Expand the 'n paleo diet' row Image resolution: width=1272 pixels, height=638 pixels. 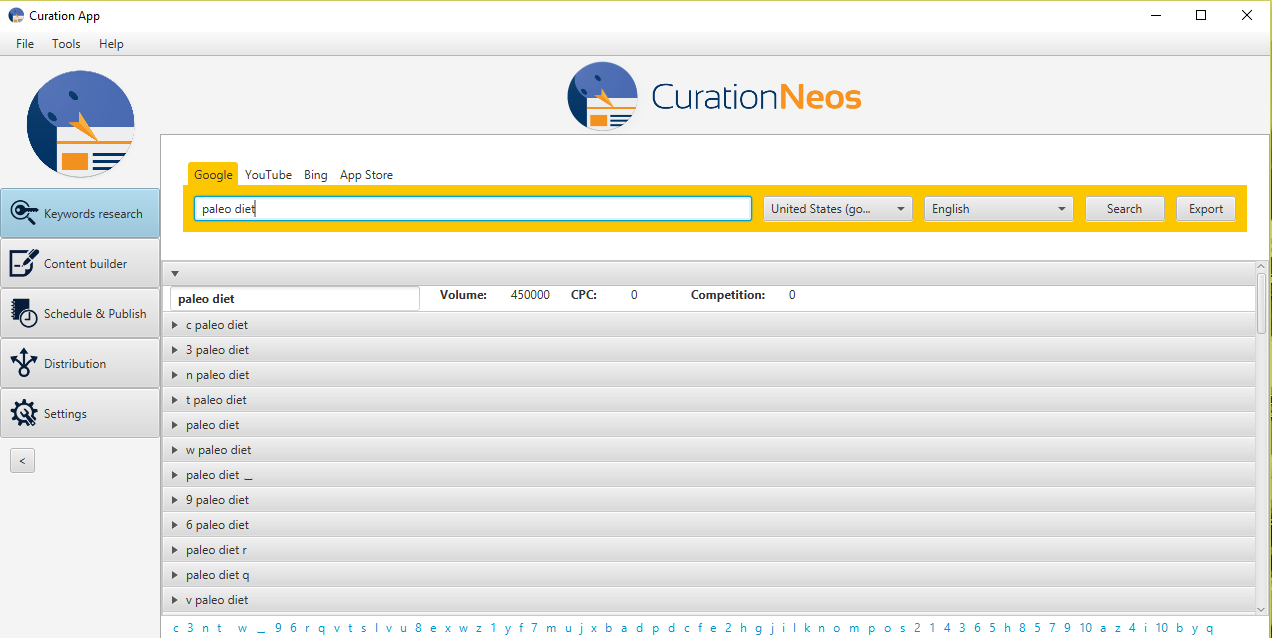pos(708,375)
